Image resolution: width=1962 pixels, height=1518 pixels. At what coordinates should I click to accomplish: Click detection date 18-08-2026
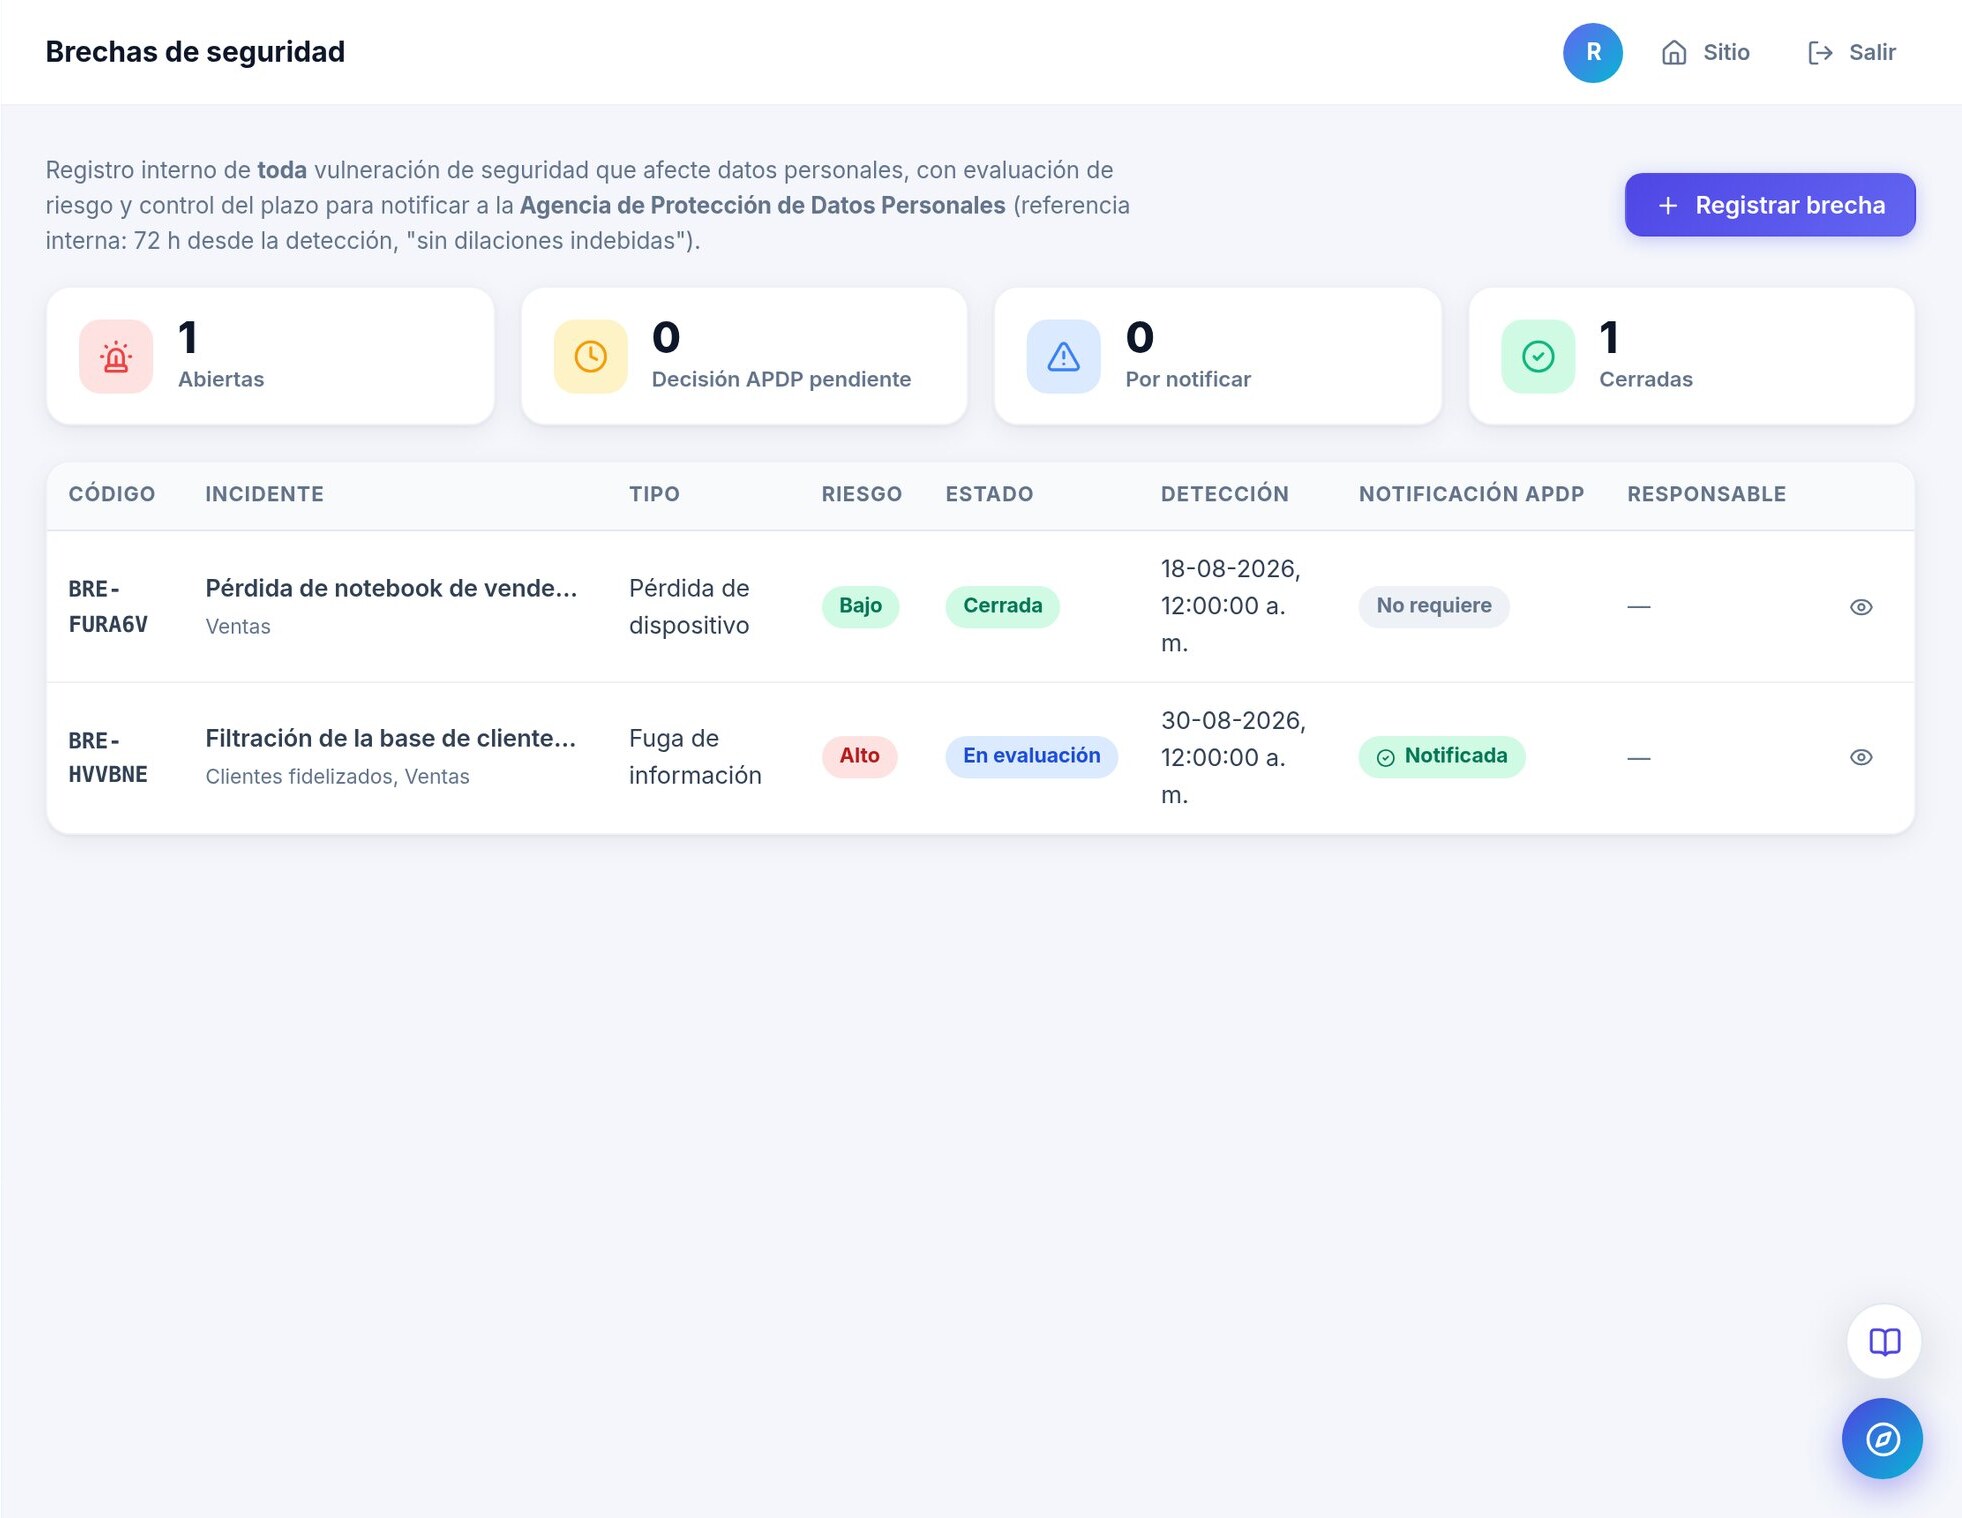click(x=1230, y=607)
